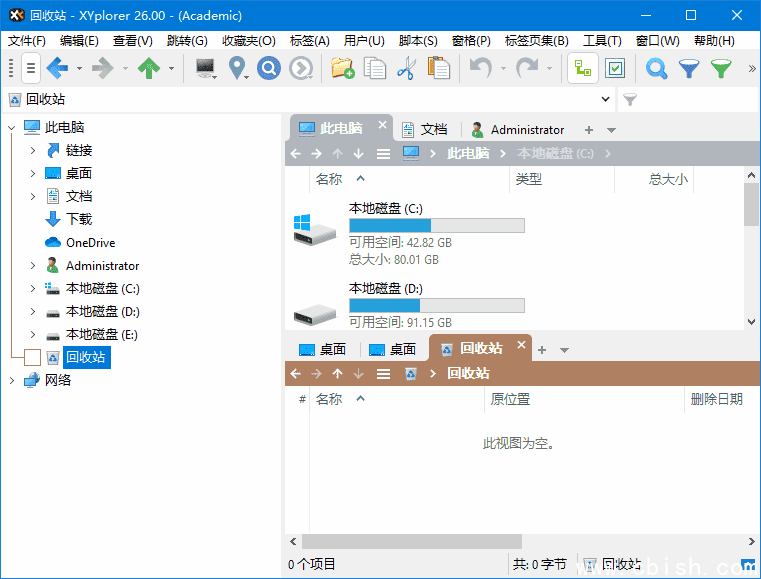This screenshot has height=579, width=761.
Task: Click the blue Back arrow toolbar icon
Action: click(x=56, y=68)
